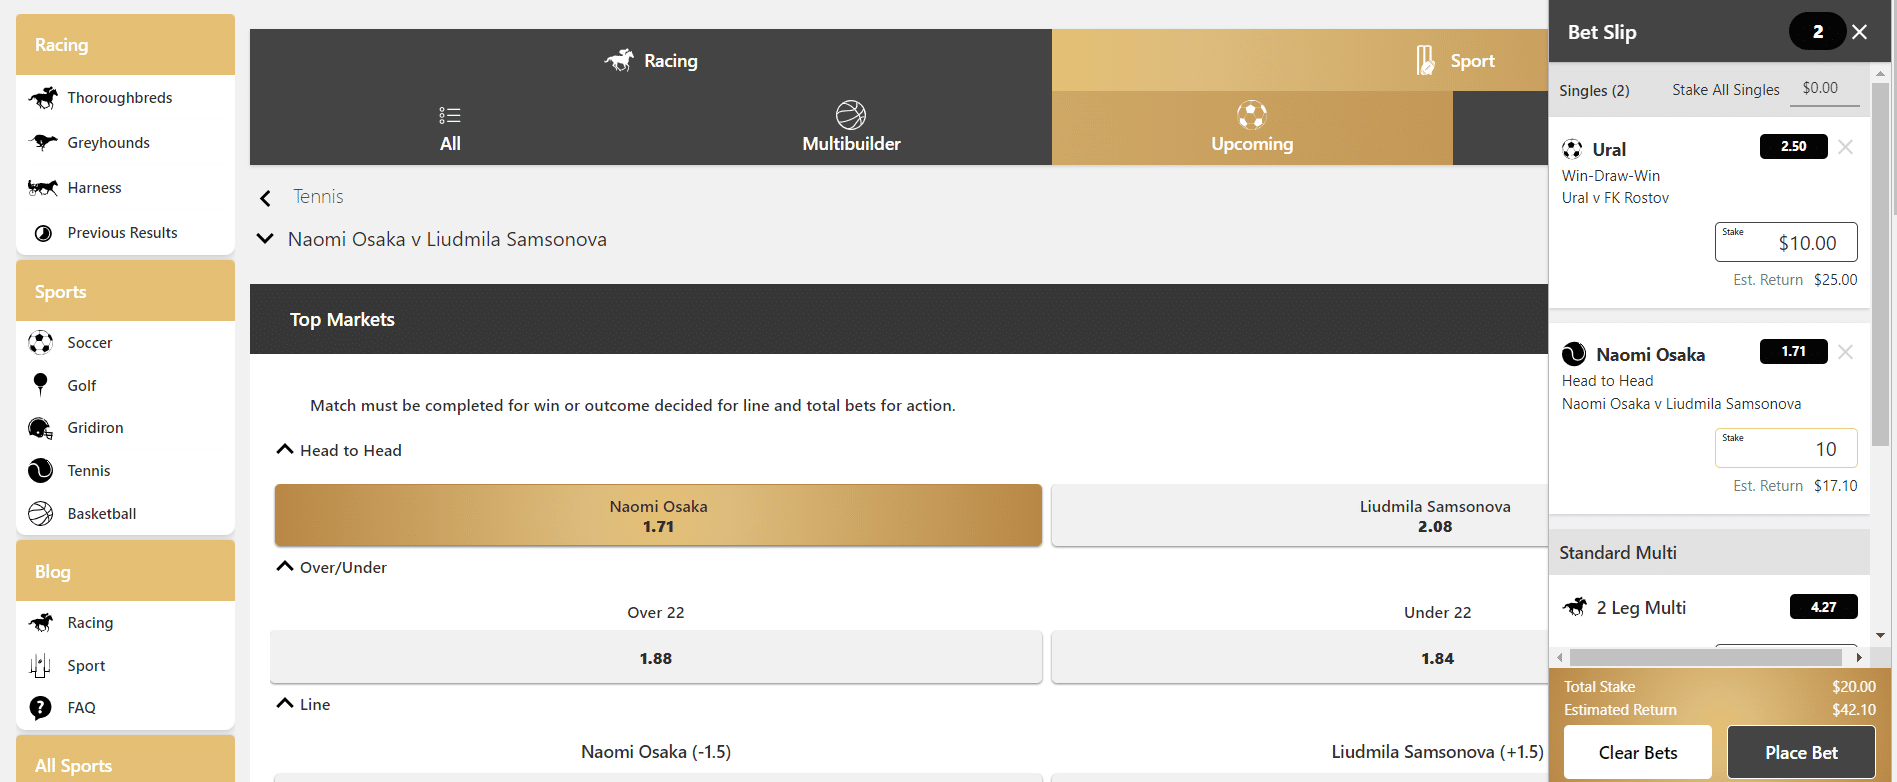Viewport: 1897px width, 782px height.
Task: Click the horse icon on the Racing tab
Action: 619,60
